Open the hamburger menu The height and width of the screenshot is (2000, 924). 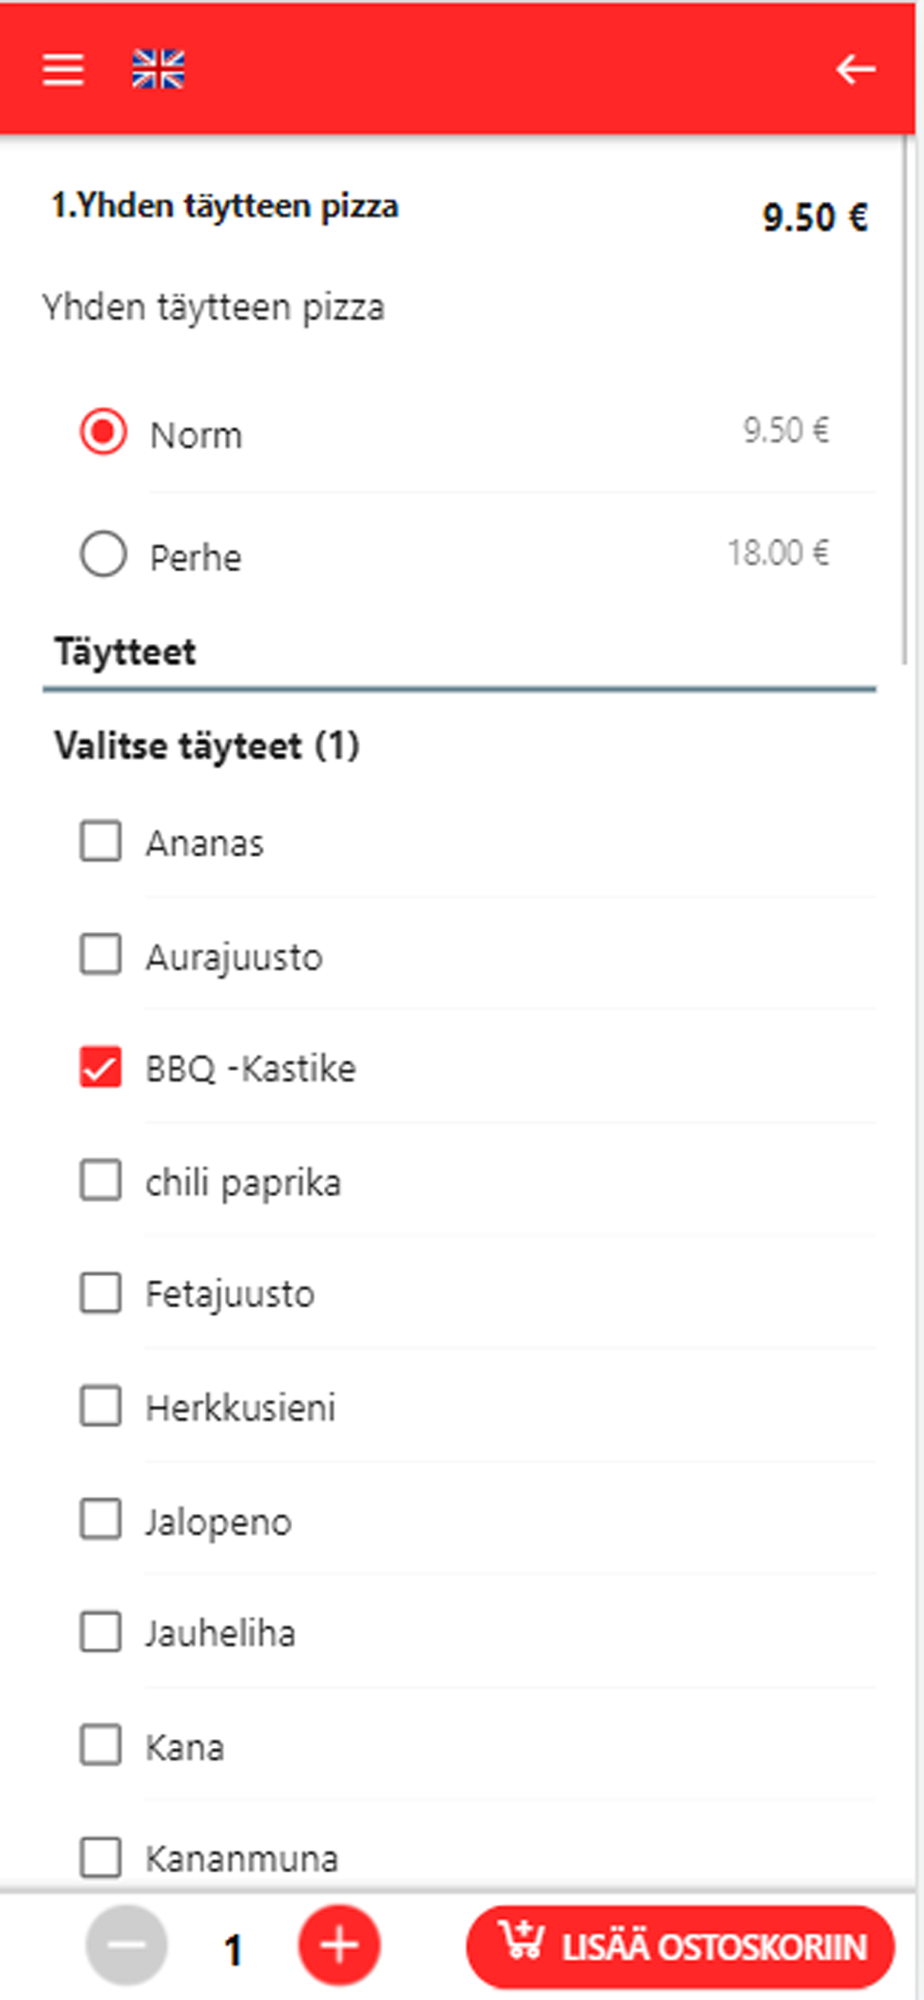click(x=63, y=69)
